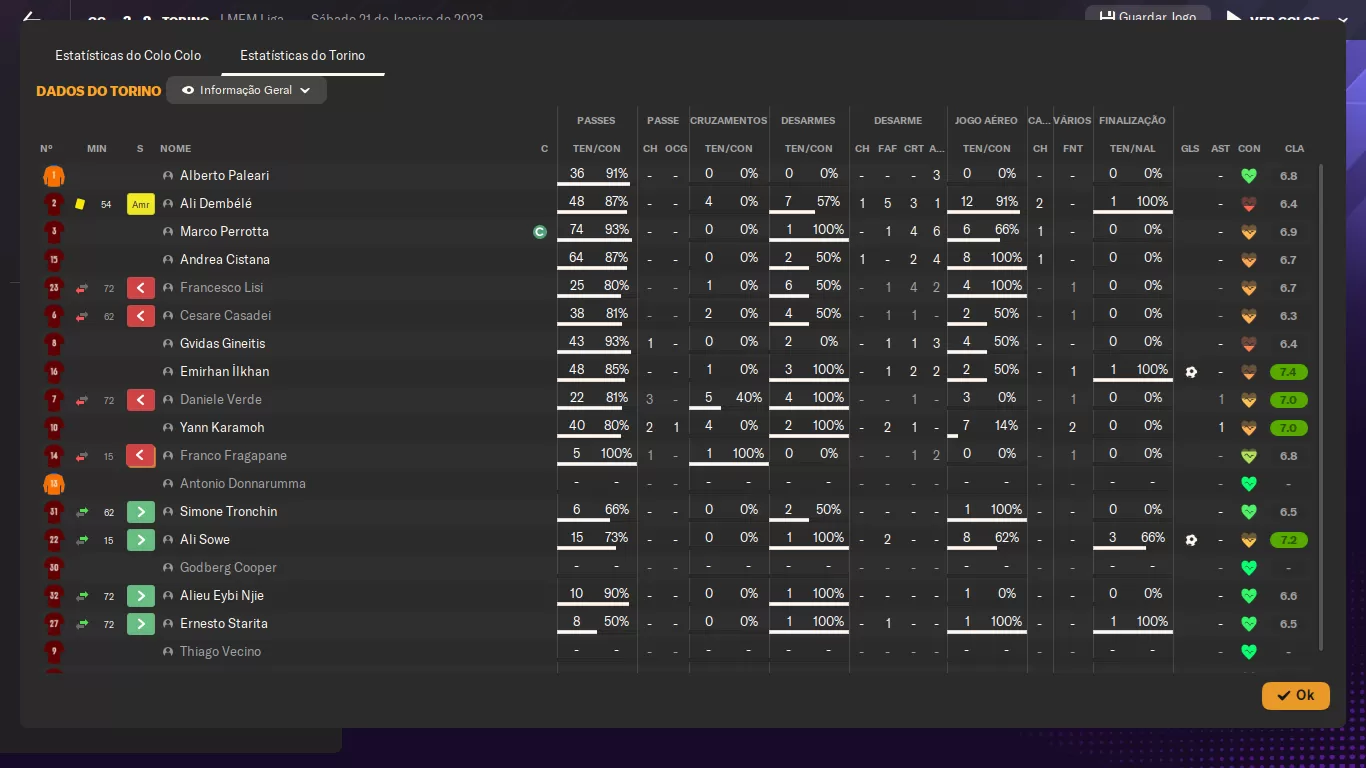
Task: Click the person icon beside Andrea Cistana
Action: tap(168, 260)
